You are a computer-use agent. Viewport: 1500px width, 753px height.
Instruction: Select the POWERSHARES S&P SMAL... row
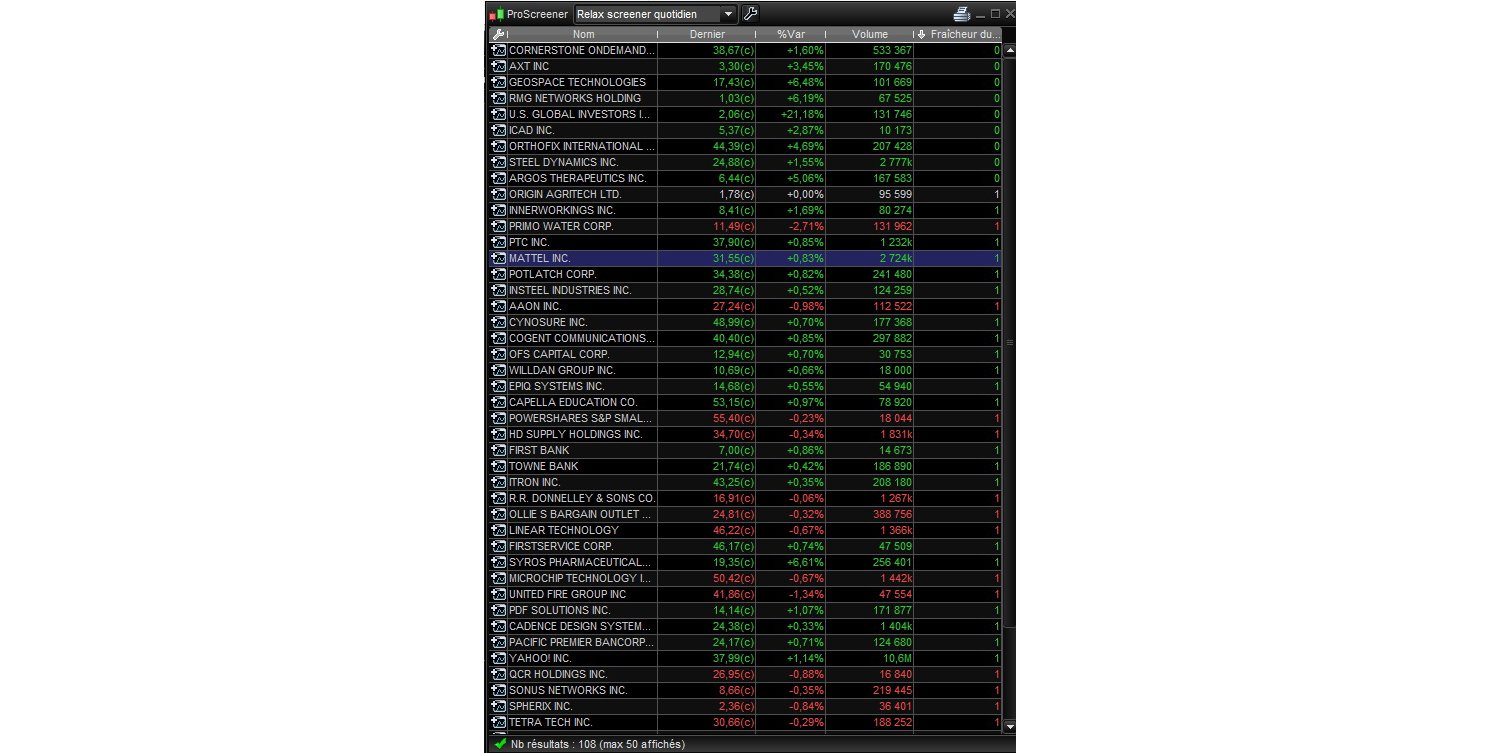click(746, 418)
